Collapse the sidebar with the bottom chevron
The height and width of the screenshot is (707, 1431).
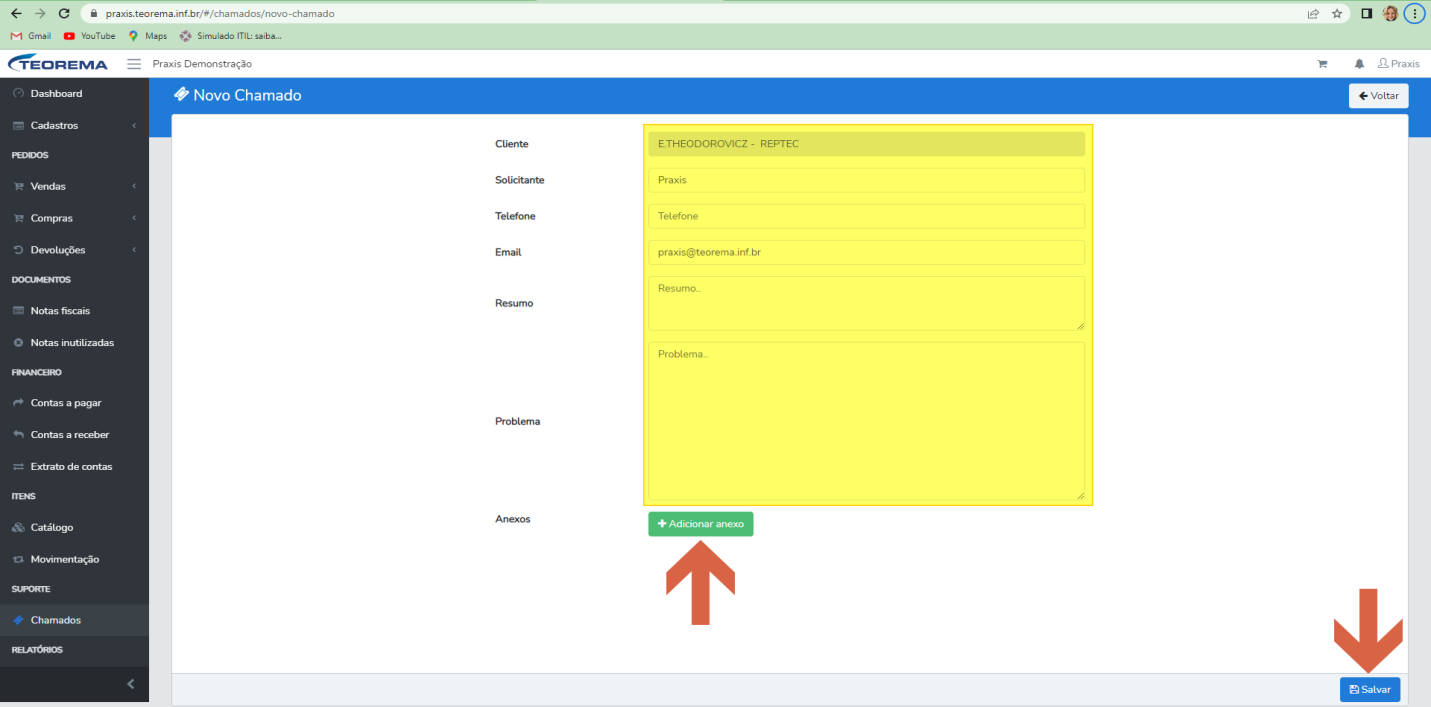point(130,685)
